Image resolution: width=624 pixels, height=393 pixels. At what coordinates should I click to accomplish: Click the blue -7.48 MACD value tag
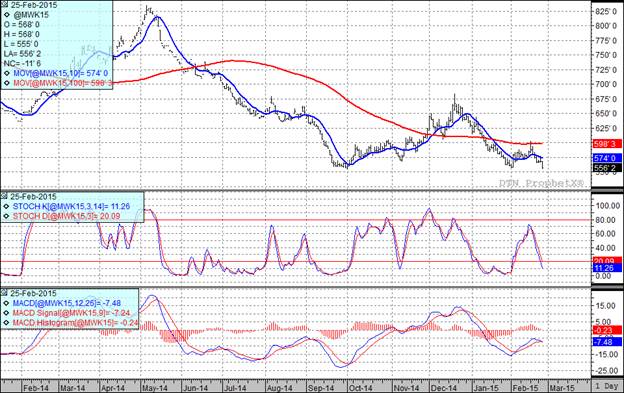pyautogui.click(x=607, y=342)
